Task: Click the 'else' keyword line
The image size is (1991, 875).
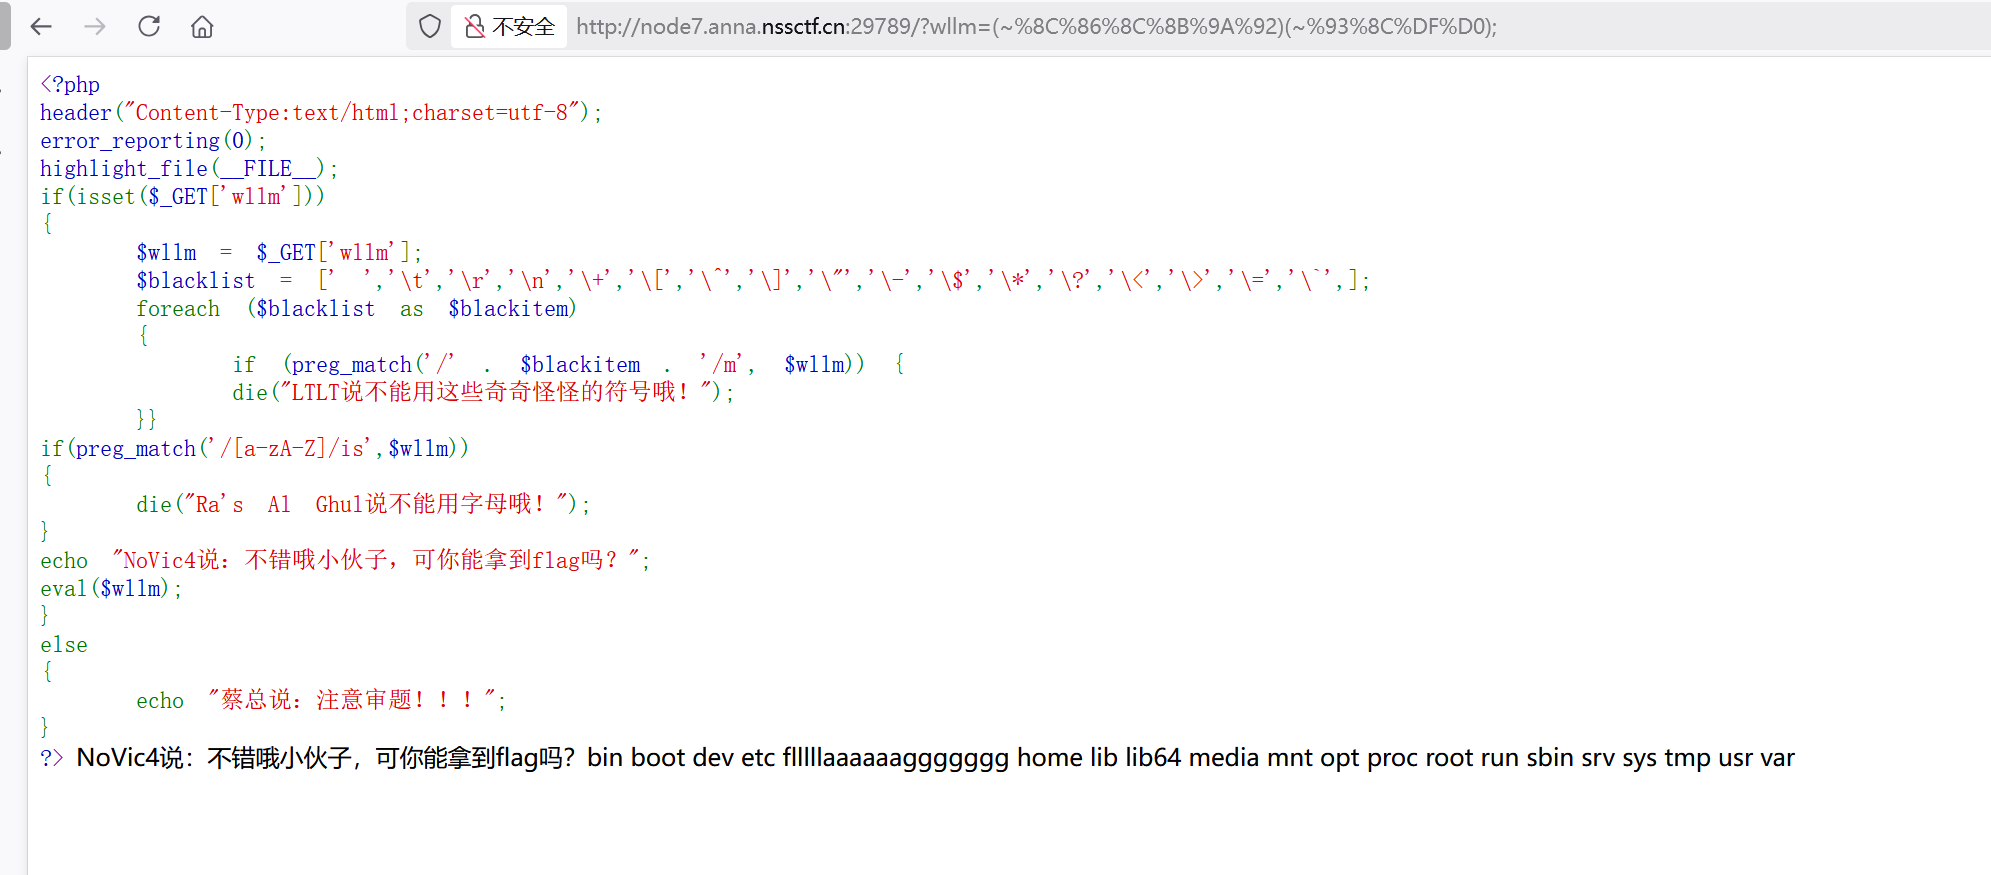Action: [x=64, y=645]
